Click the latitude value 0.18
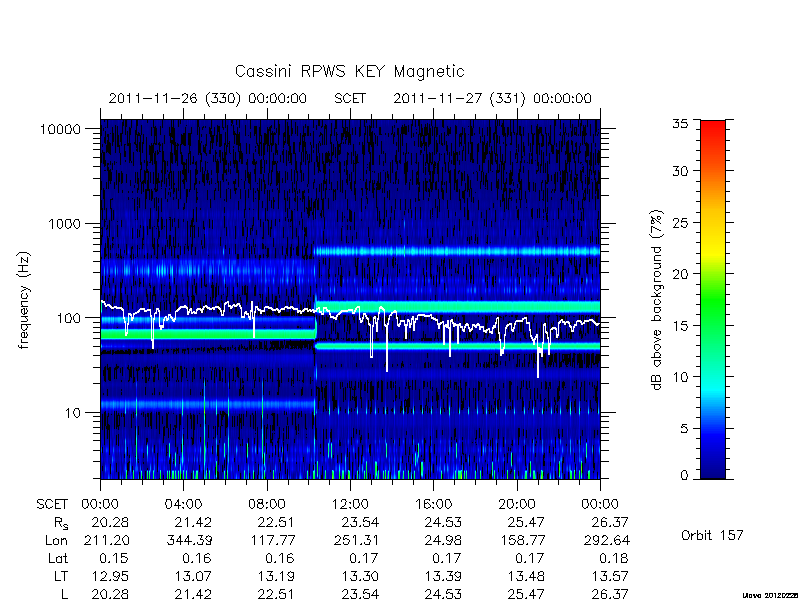This screenshot has height=600, width=800. (614, 559)
